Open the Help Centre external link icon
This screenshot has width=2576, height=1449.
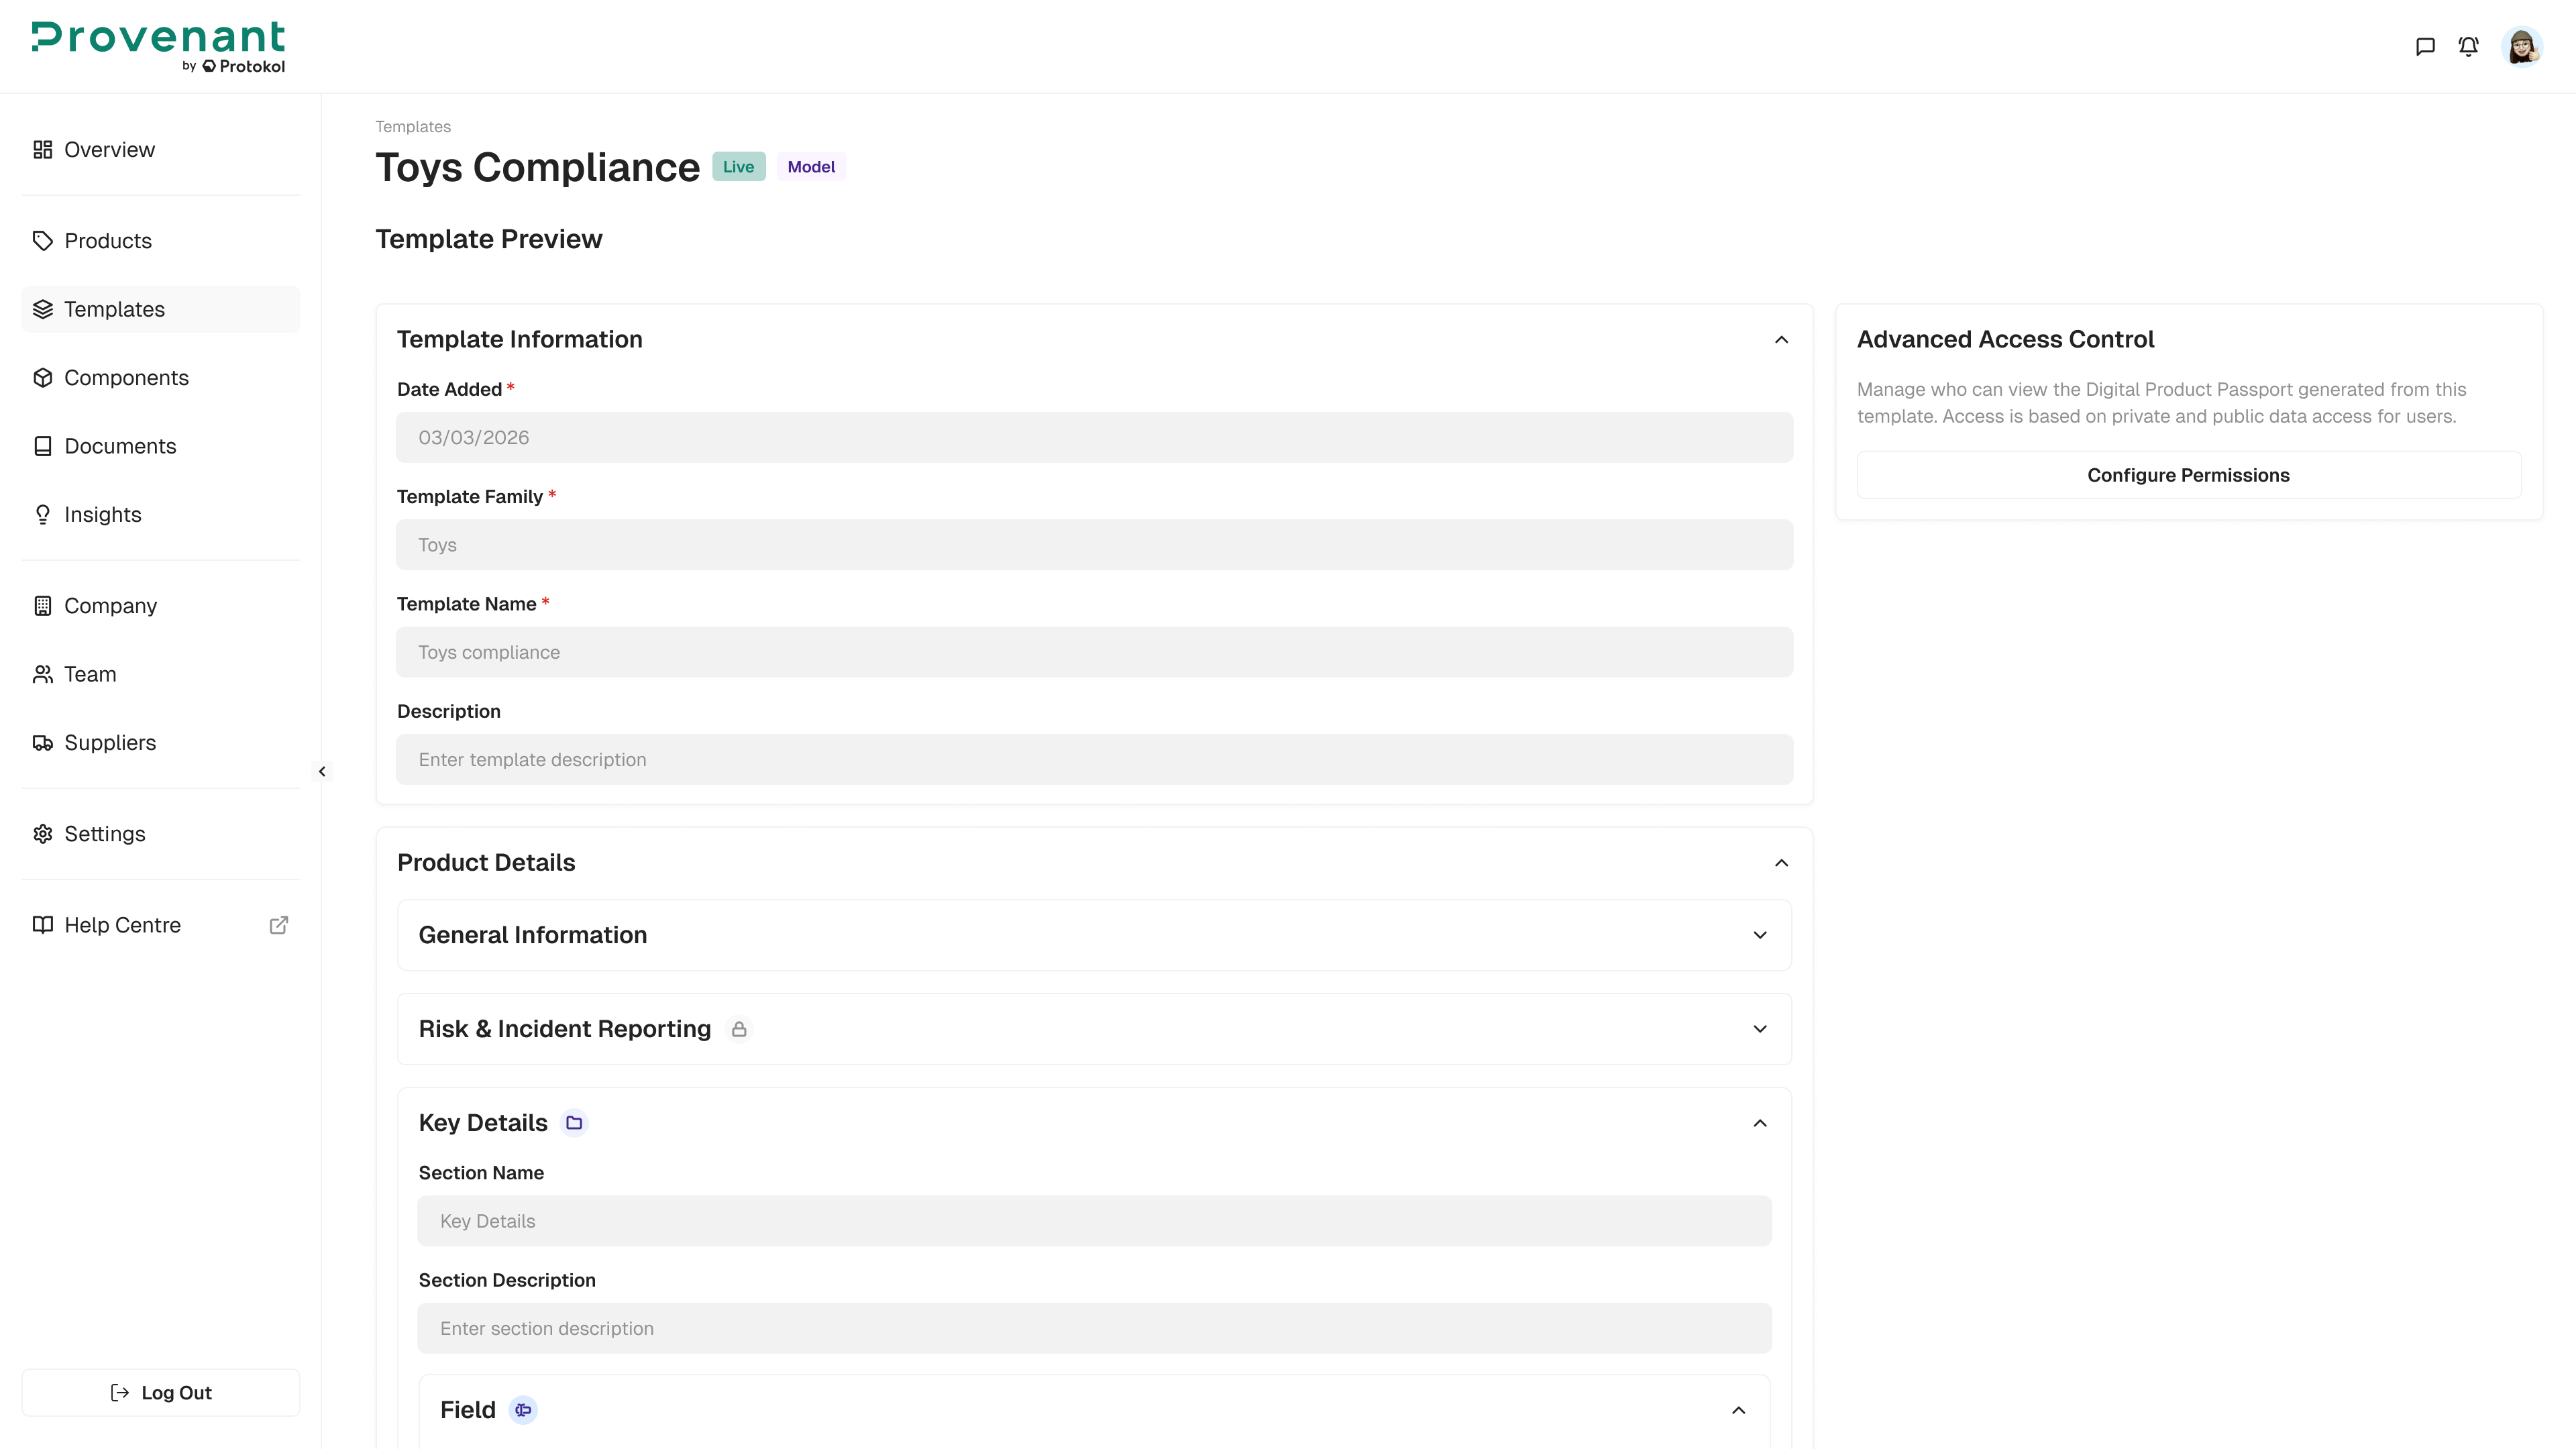[279, 925]
